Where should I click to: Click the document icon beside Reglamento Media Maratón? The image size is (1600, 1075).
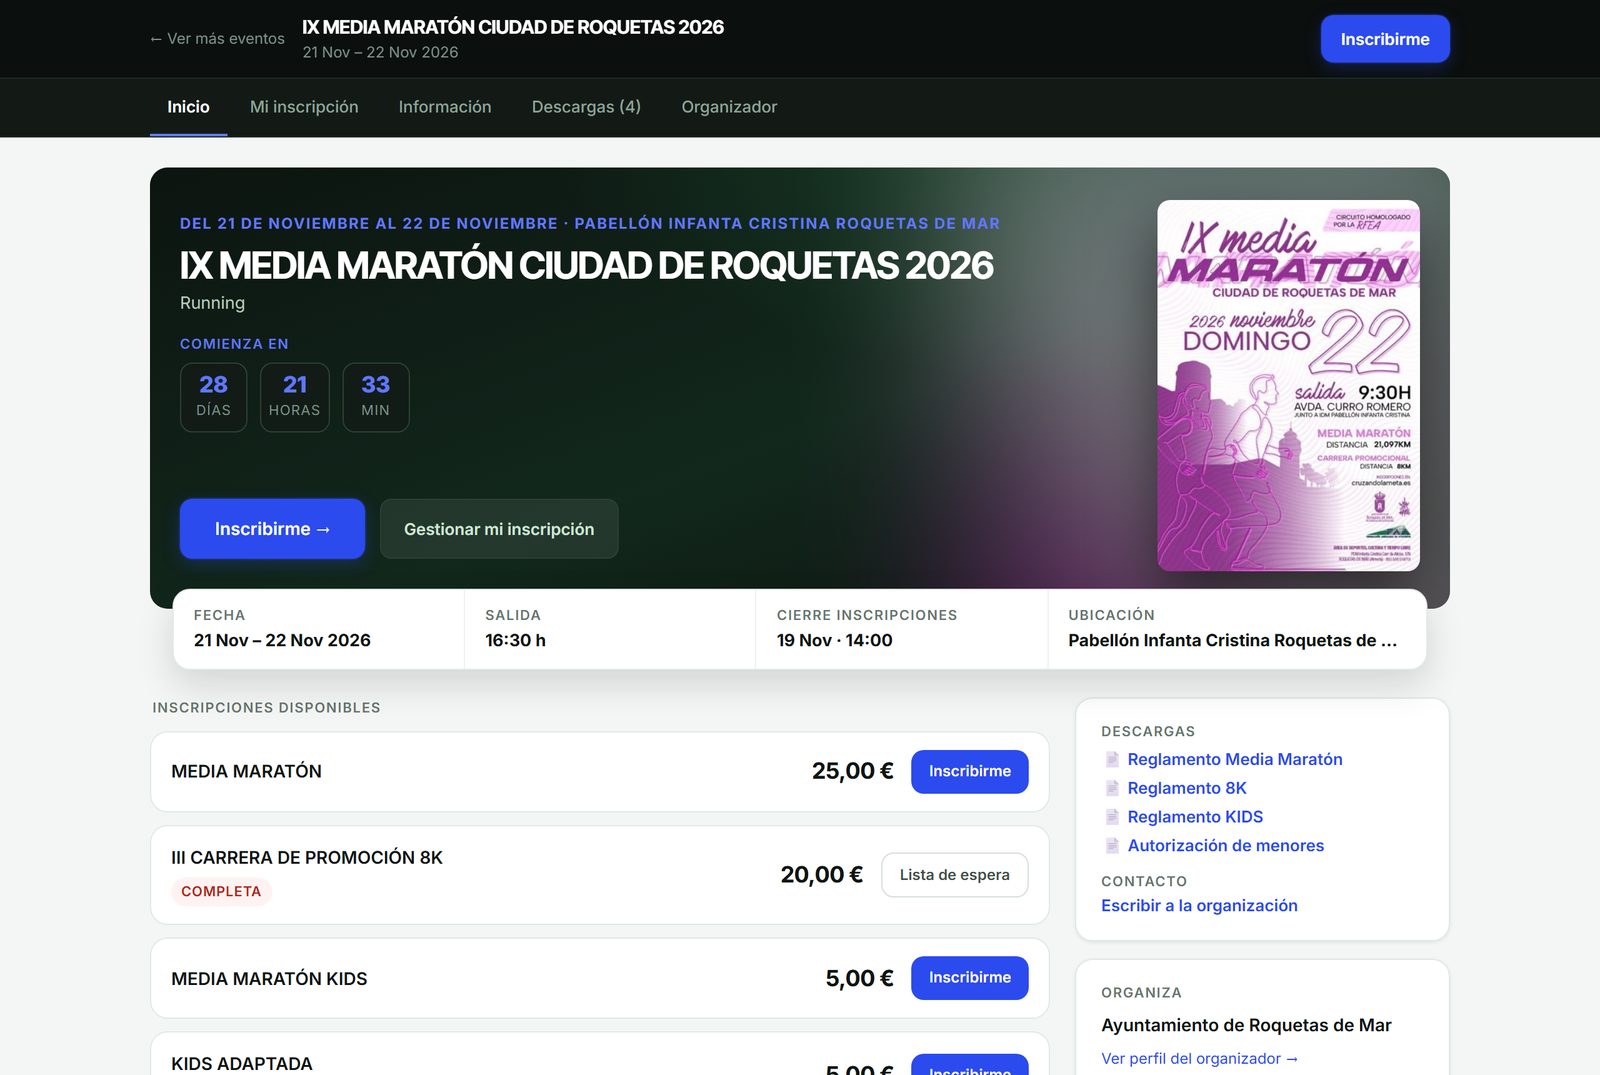[1112, 760]
